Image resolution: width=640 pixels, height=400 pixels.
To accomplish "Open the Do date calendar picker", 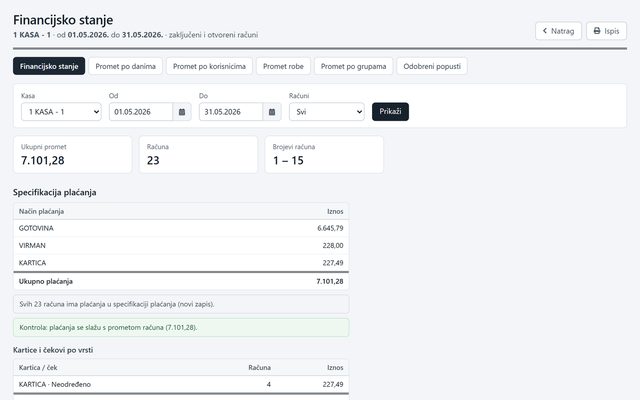I will click(272, 112).
